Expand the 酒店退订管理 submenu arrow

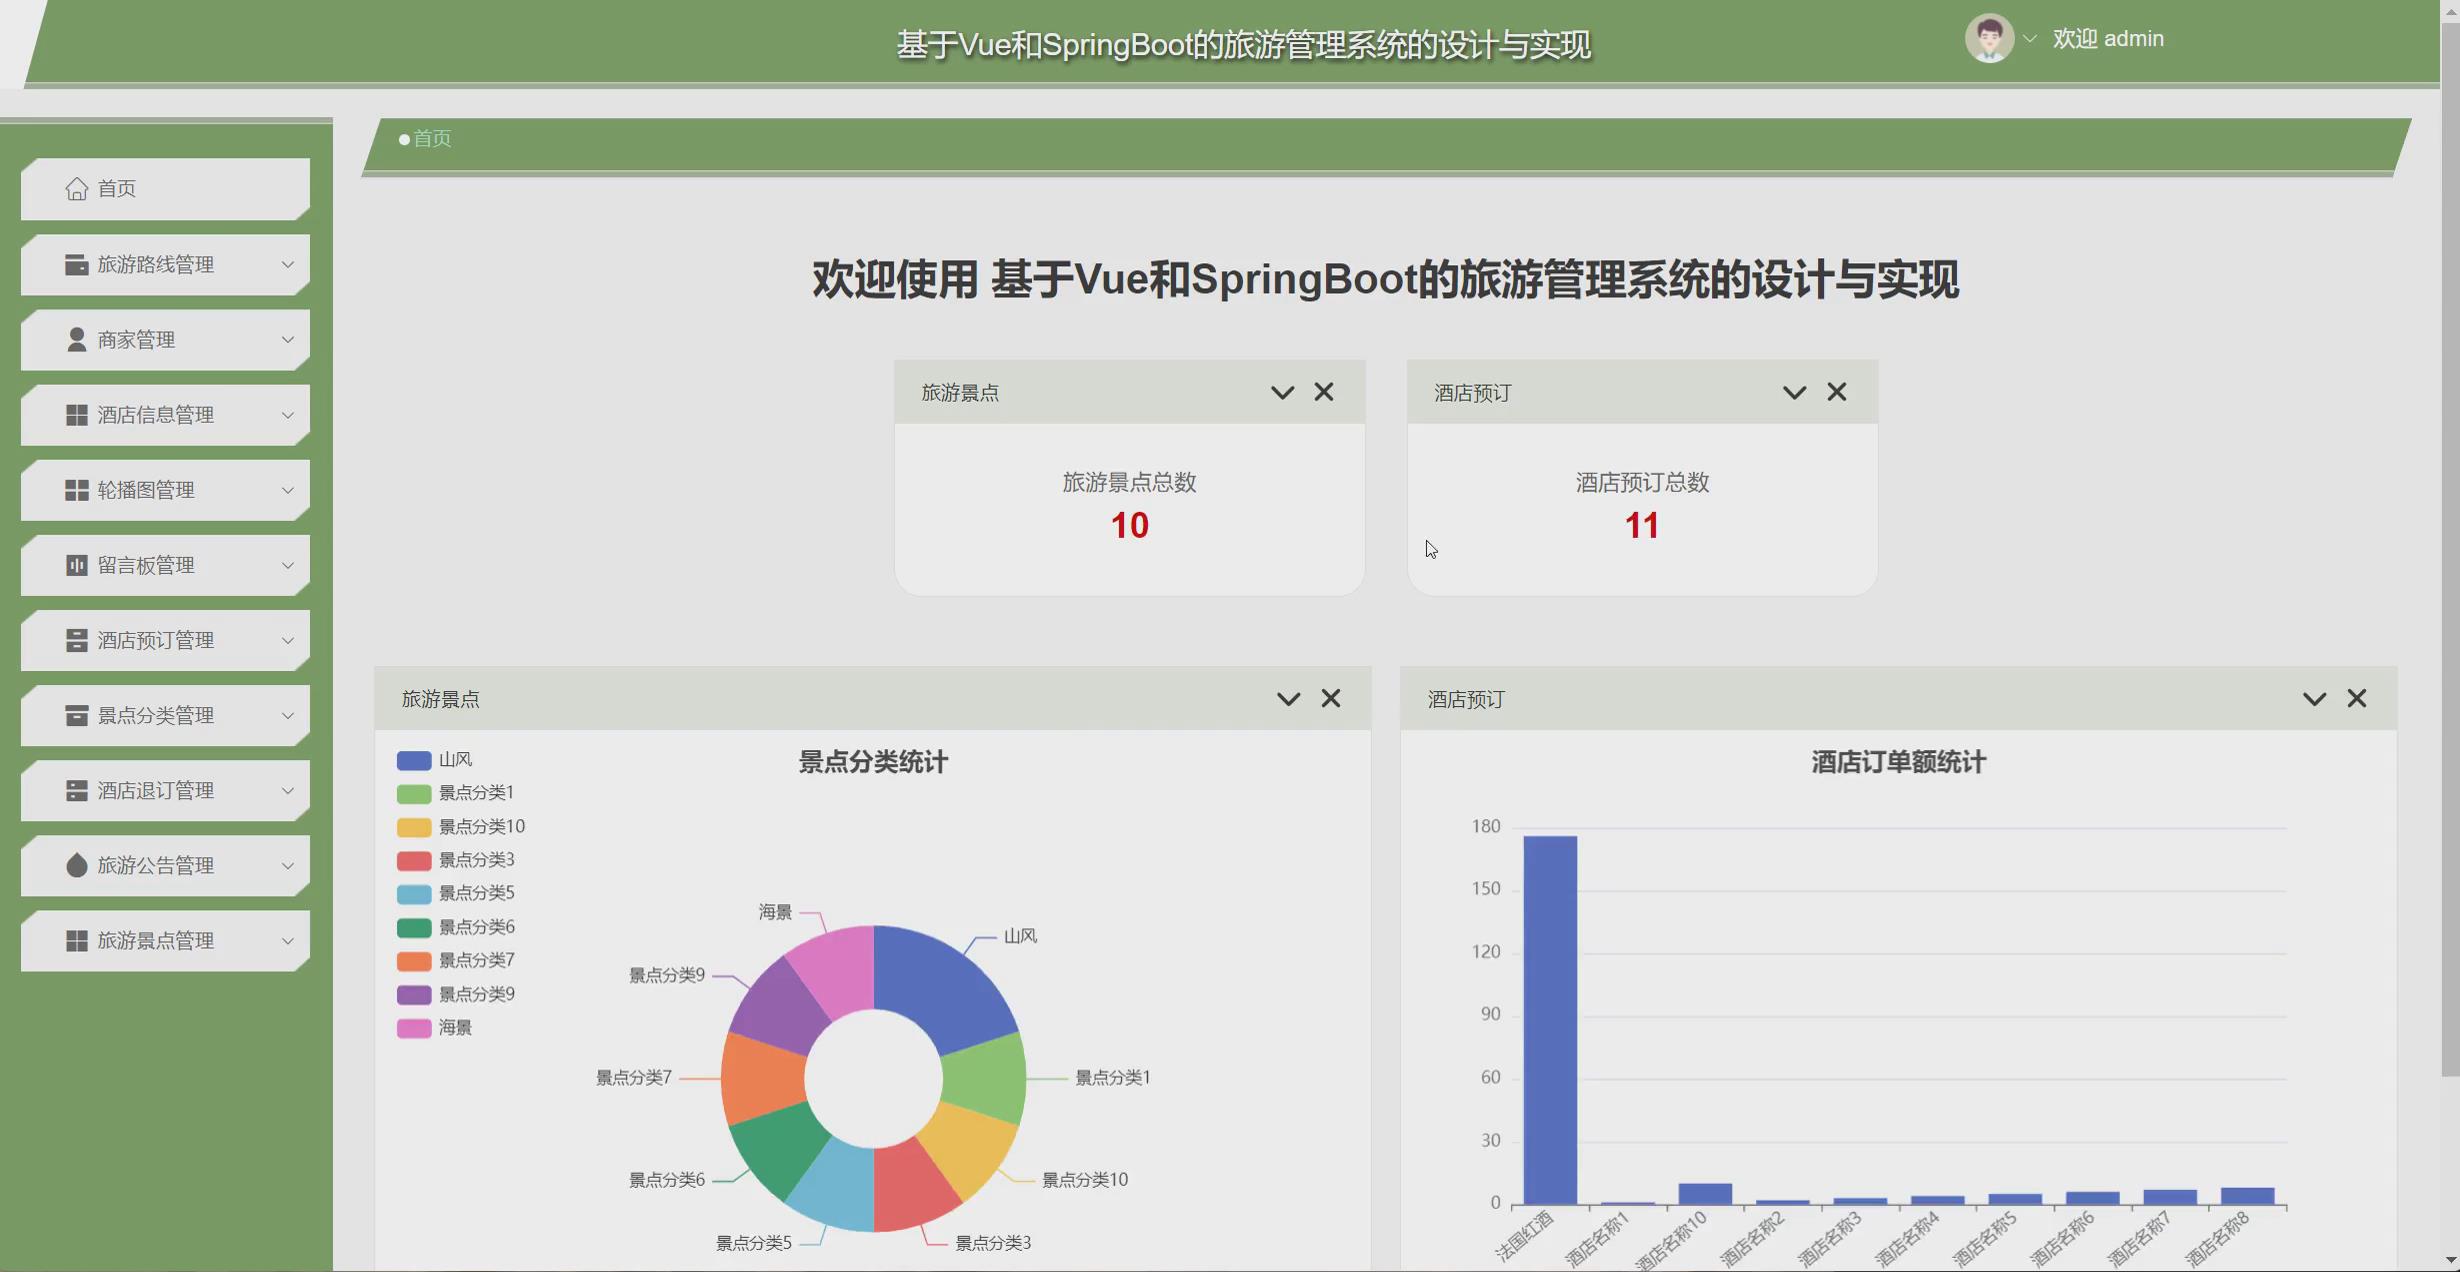(288, 791)
